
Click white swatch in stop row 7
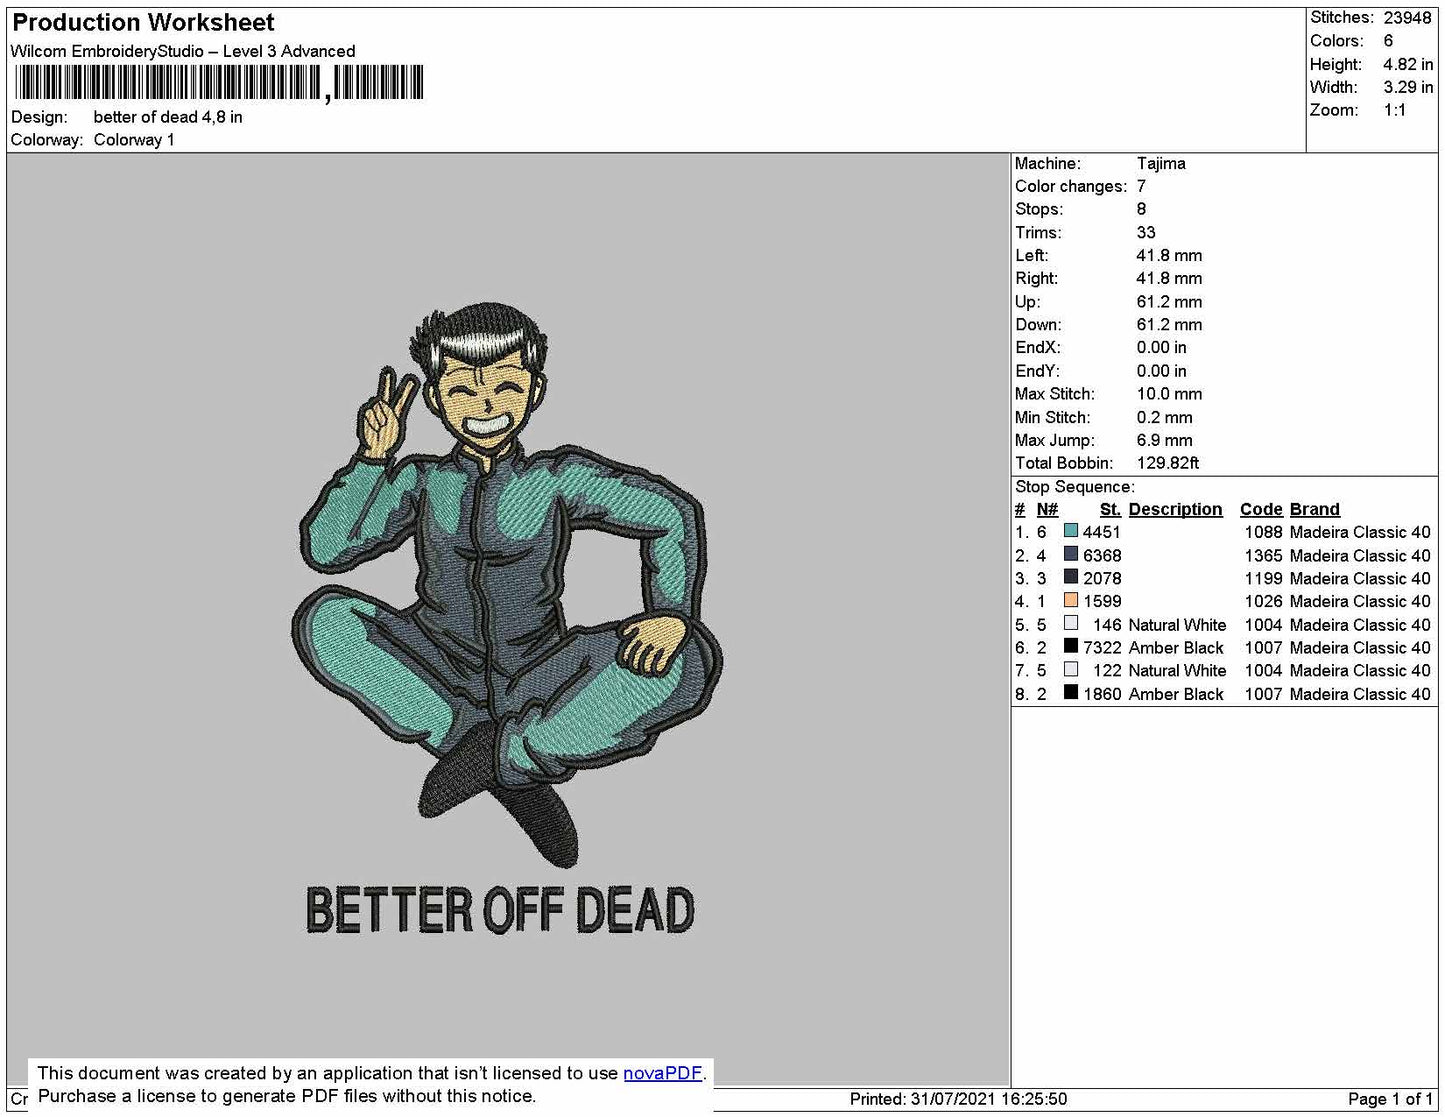(x=1071, y=669)
